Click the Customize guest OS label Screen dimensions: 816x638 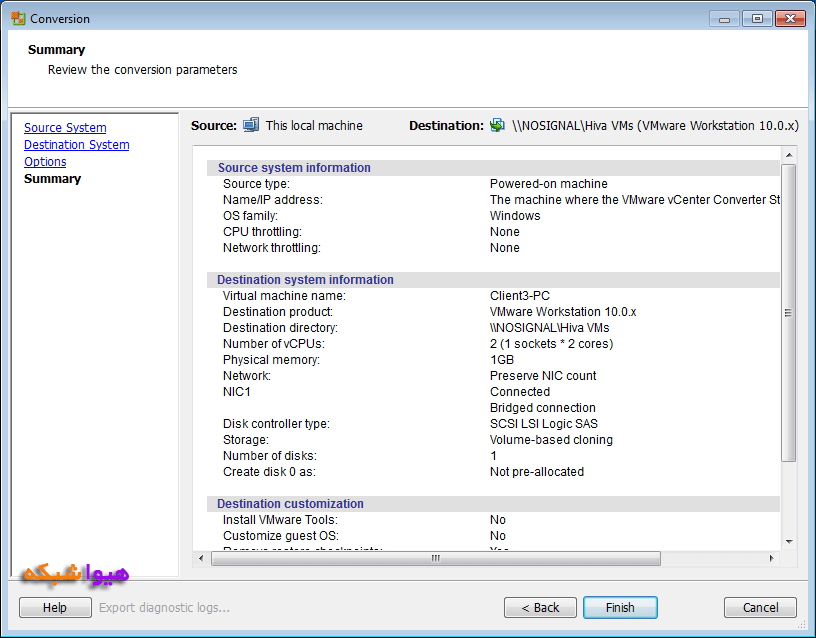click(281, 536)
